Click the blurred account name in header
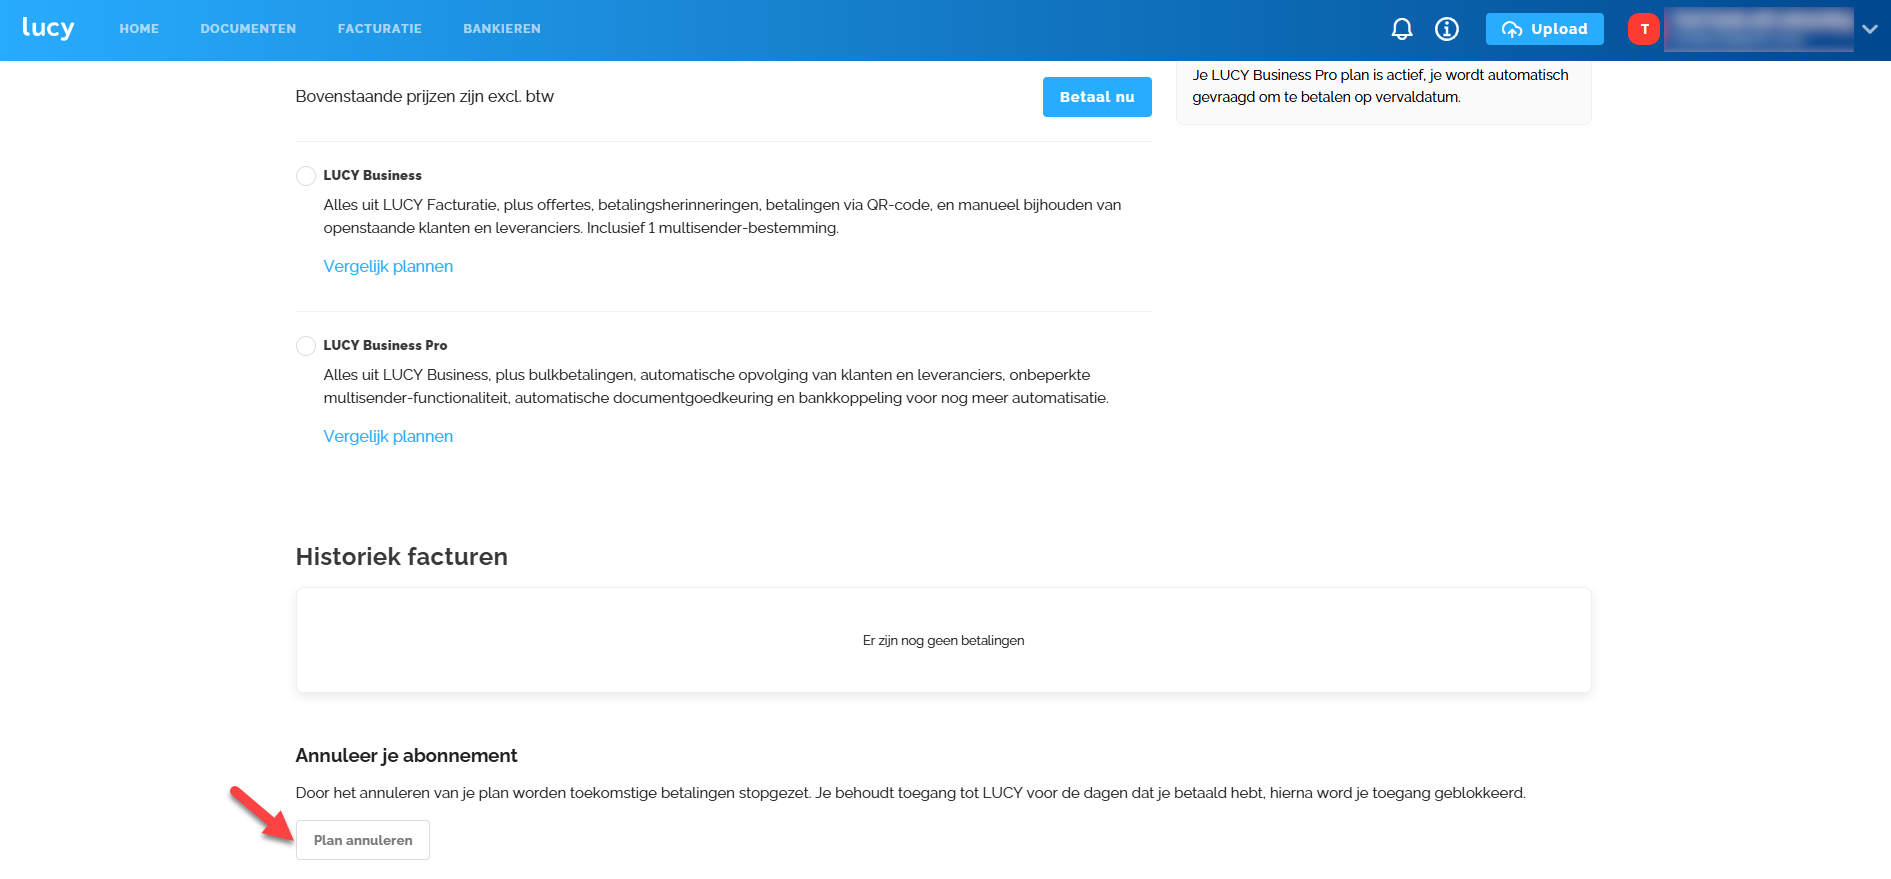 [x=1758, y=29]
